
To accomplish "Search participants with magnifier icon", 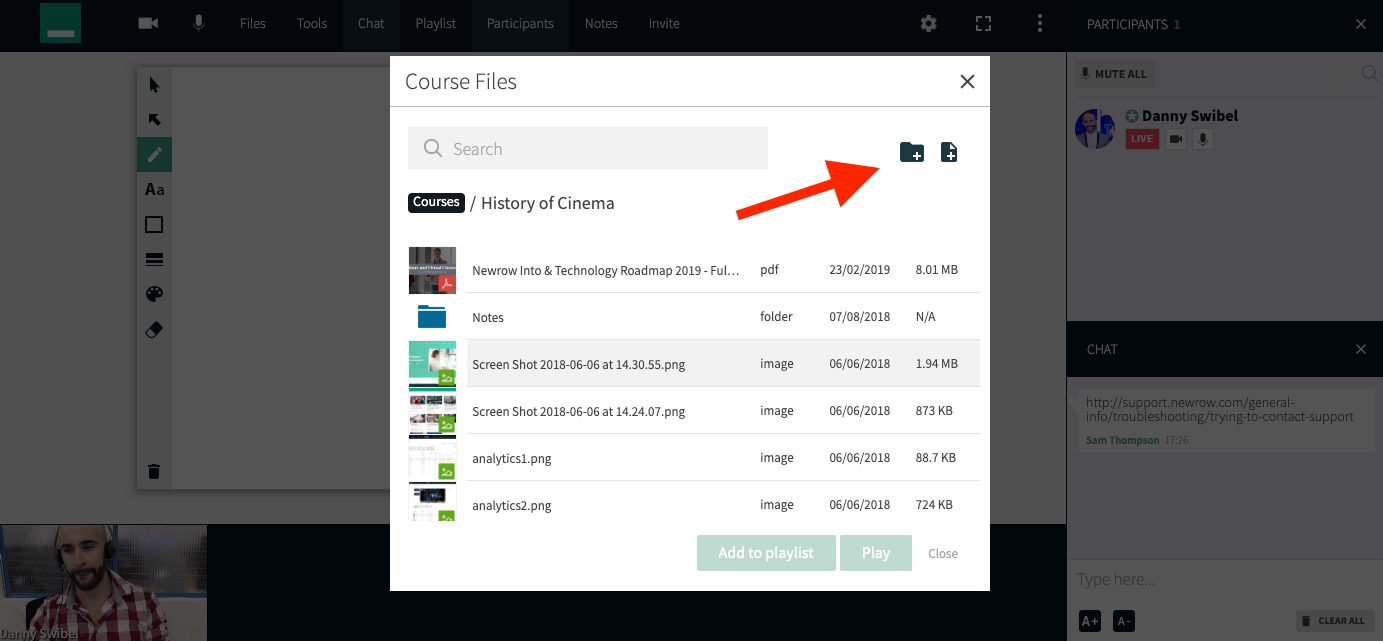I will click(1371, 73).
